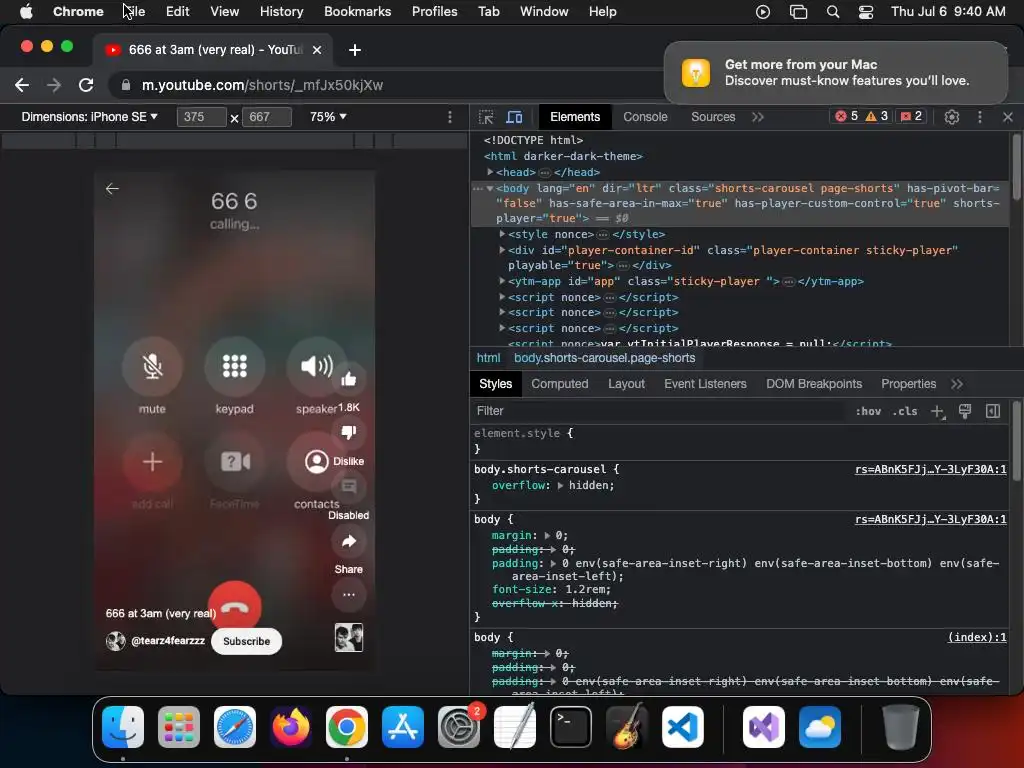Toggle the device toolbar icon
Viewport: 1024px width, 768px height.
pos(515,117)
